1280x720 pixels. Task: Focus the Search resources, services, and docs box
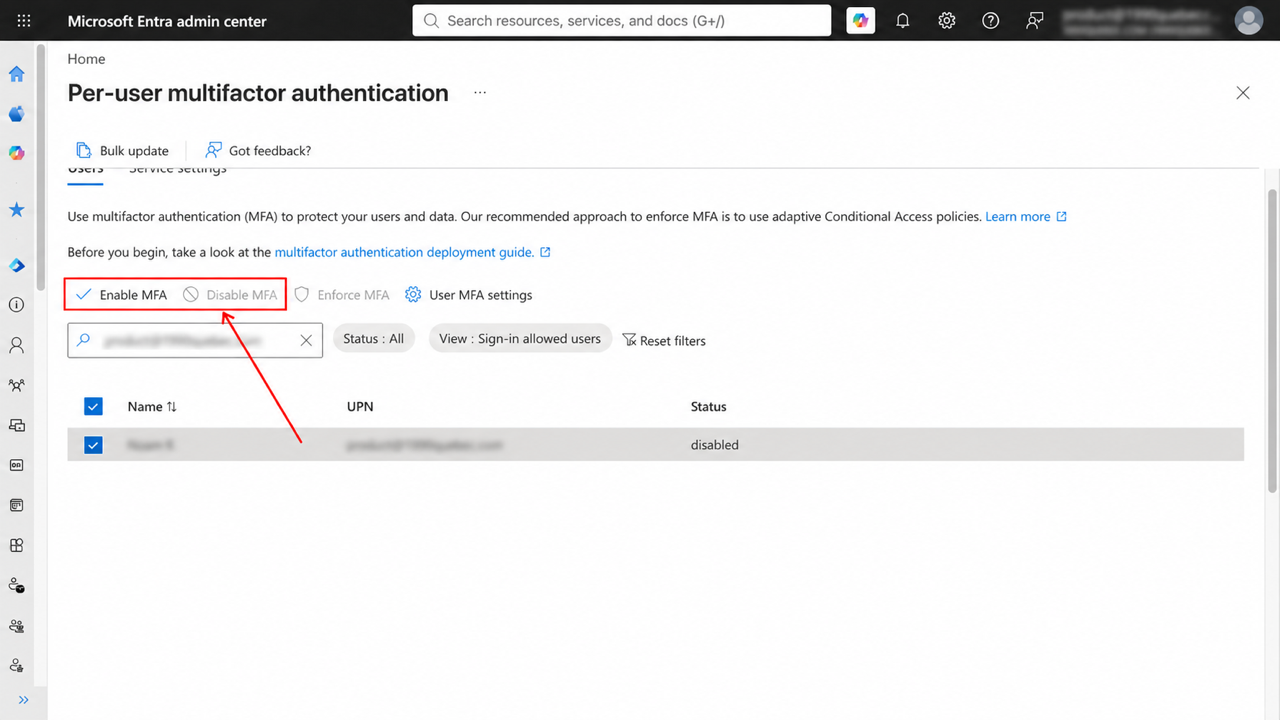[x=621, y=20]
